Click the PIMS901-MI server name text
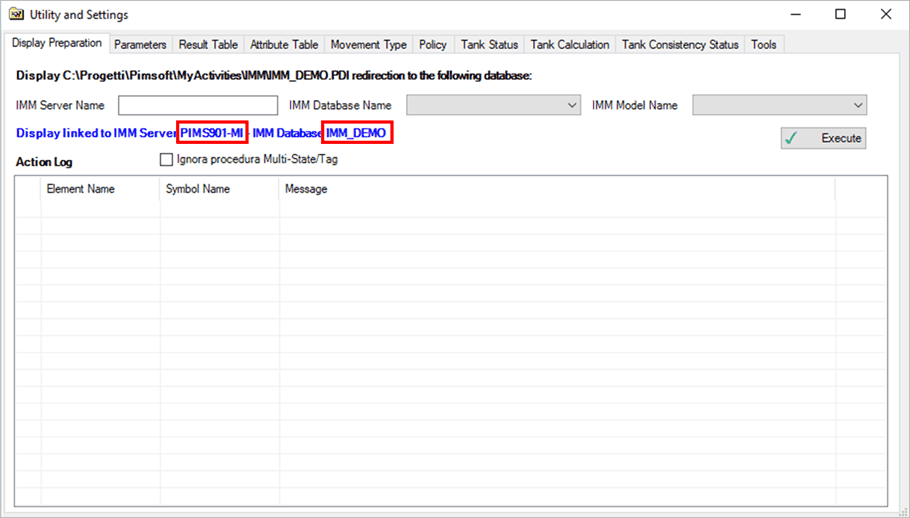 coord(212,133)
